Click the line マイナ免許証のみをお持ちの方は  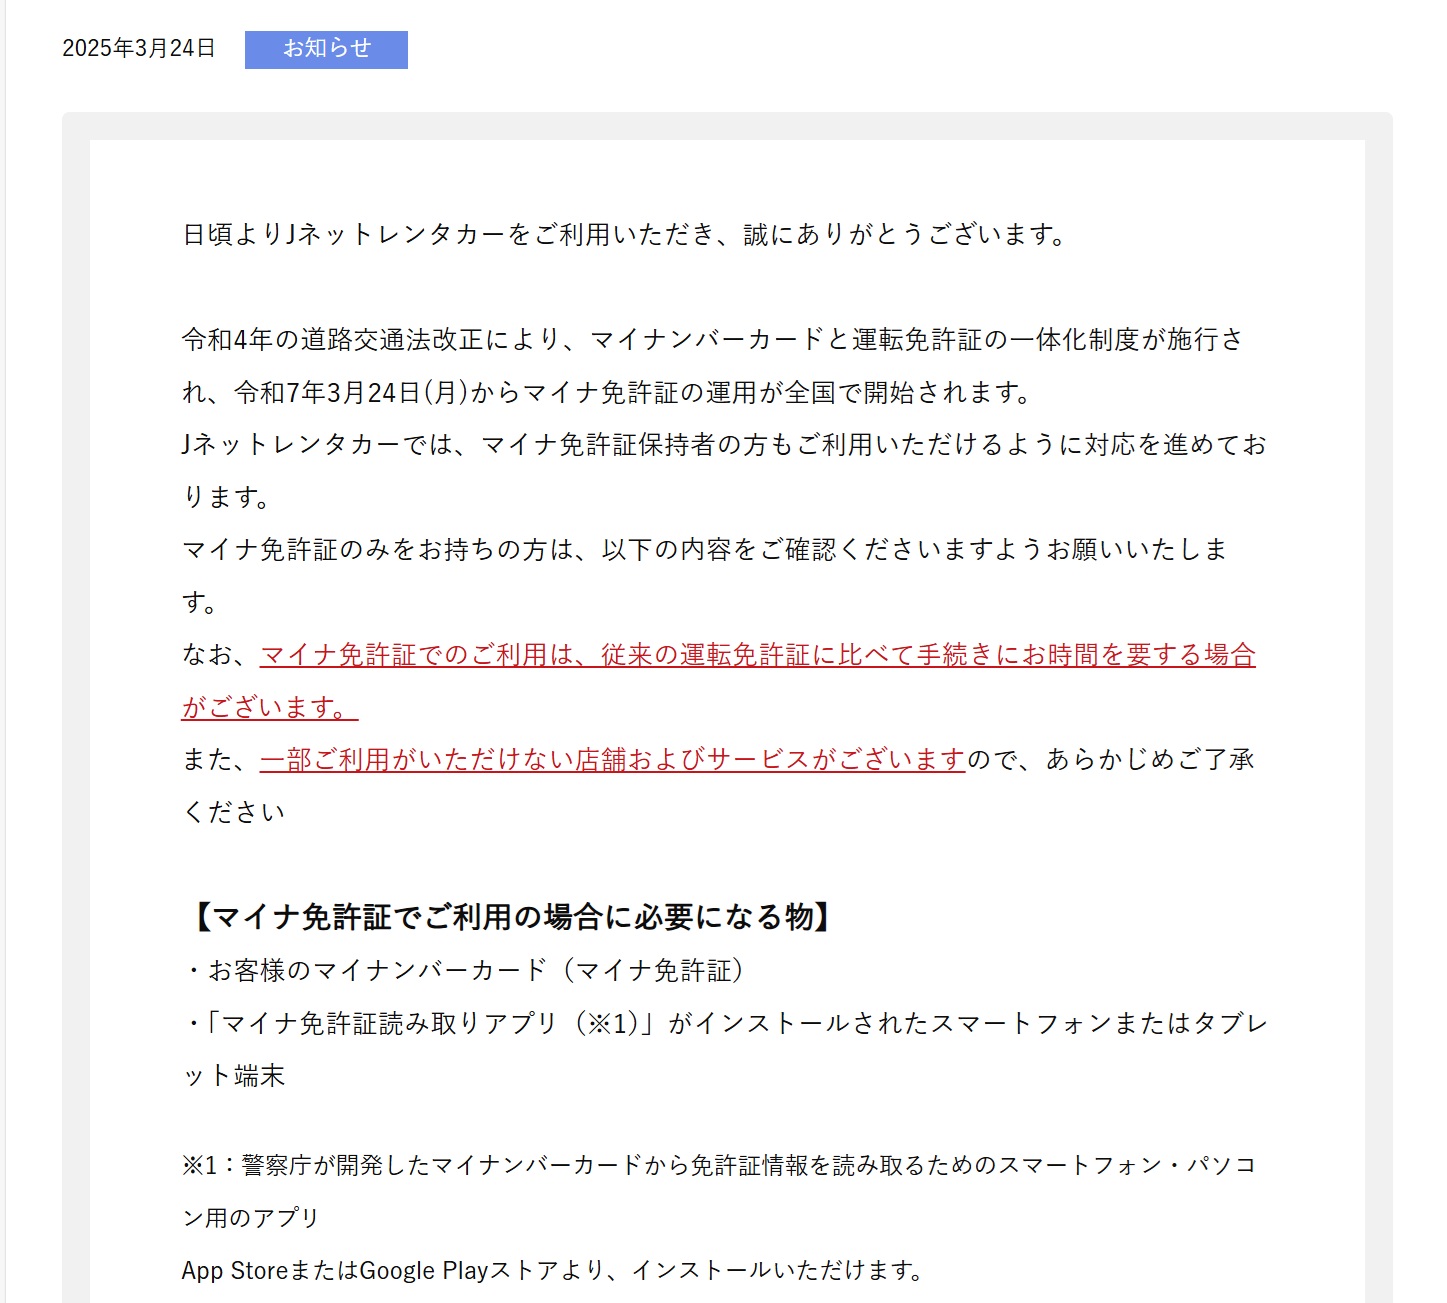[x=705, y=549]
